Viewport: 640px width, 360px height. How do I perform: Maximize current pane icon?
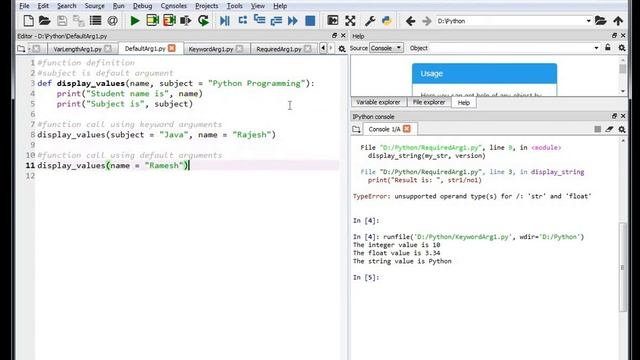click(333, 21)
